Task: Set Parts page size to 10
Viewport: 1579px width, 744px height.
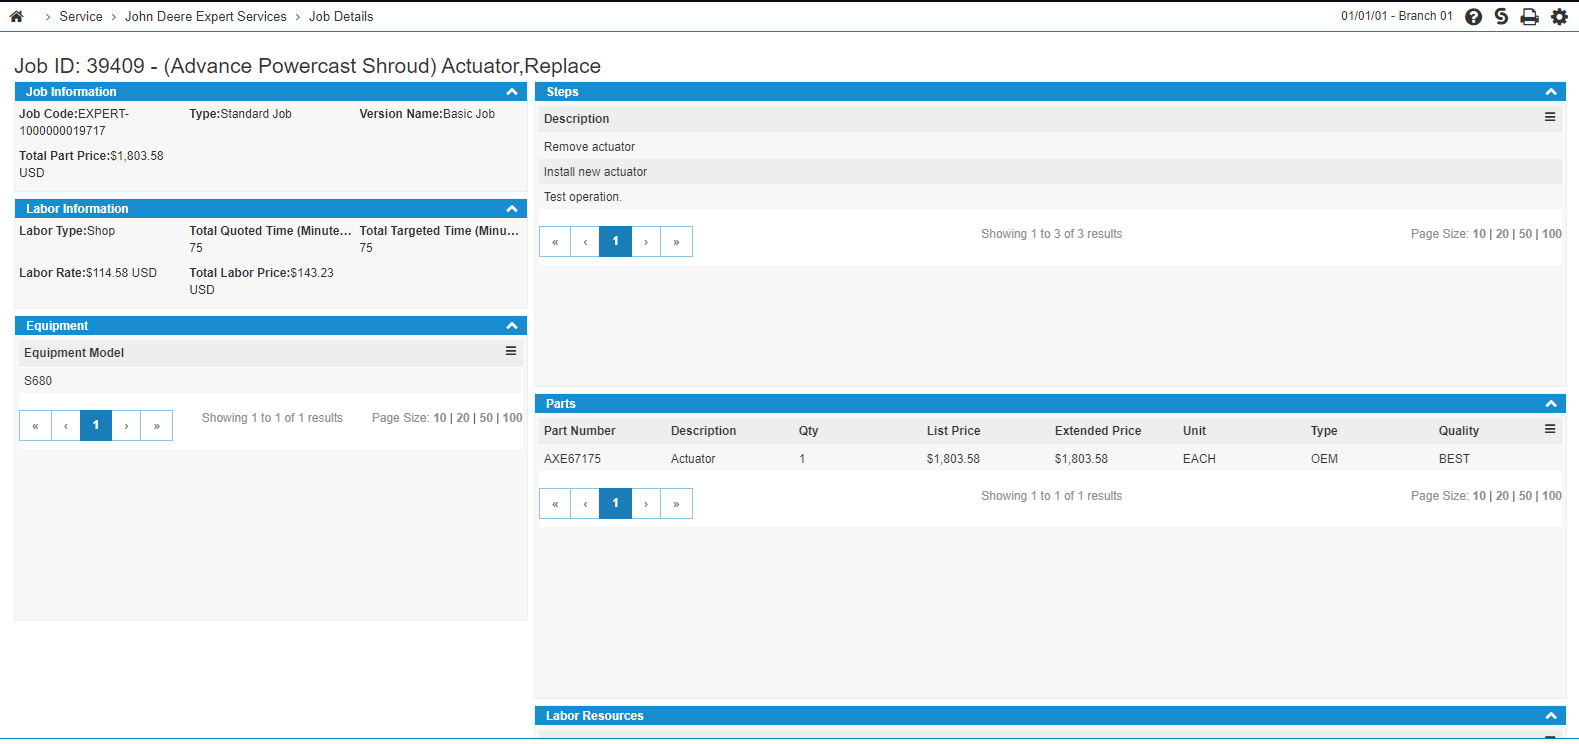Action: coord(1479,496)
